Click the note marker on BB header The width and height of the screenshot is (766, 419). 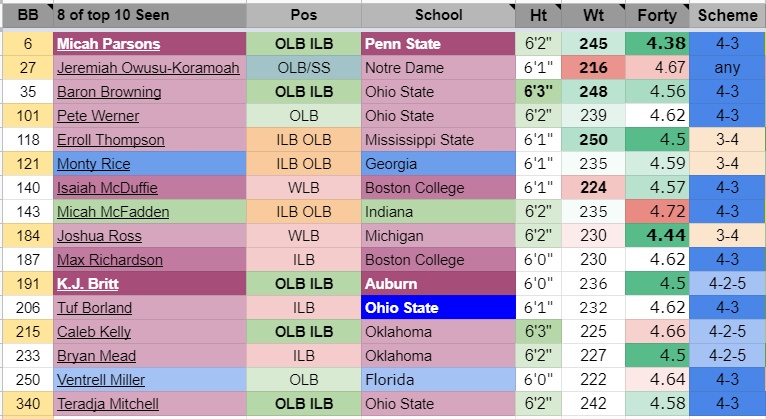point(50,6)
